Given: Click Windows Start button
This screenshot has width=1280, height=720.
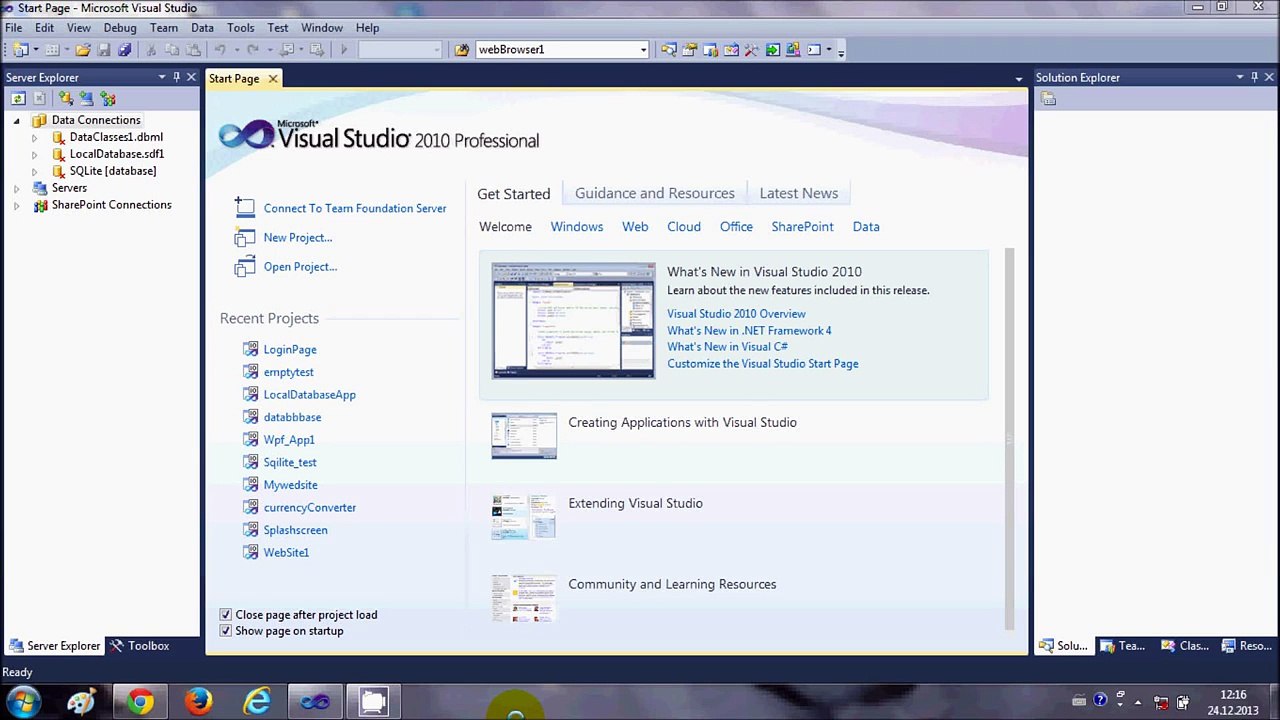Looking at the screenshot, I should pos(22,702).
